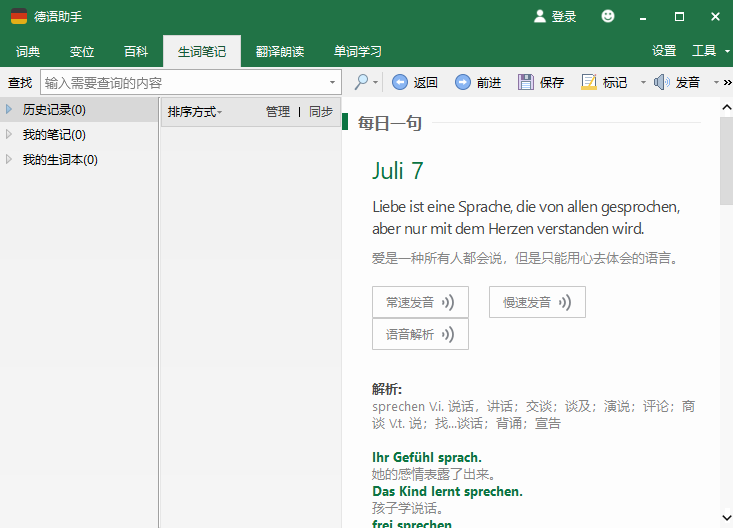Open the smiley face feedback icon
Viewport: 733px width, 528px height.
coord(608,16)
